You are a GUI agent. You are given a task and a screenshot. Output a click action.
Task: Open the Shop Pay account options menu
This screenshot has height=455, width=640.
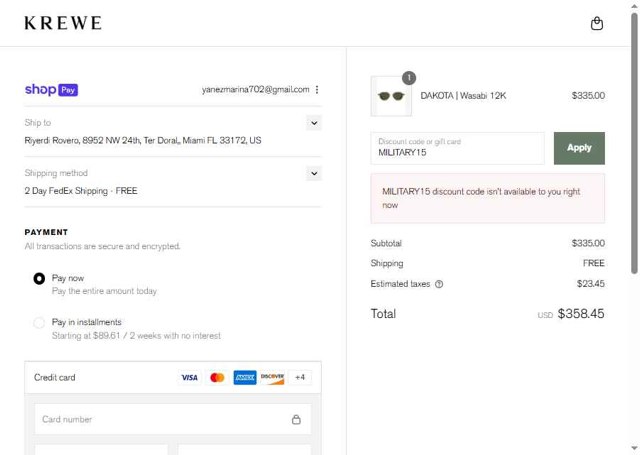[x=317, y=89]
